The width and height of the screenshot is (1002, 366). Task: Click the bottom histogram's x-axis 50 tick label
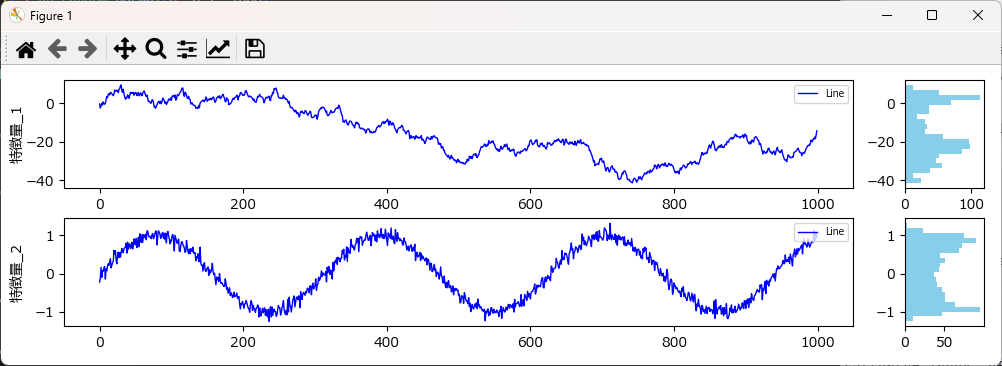(x=944, y=343)
